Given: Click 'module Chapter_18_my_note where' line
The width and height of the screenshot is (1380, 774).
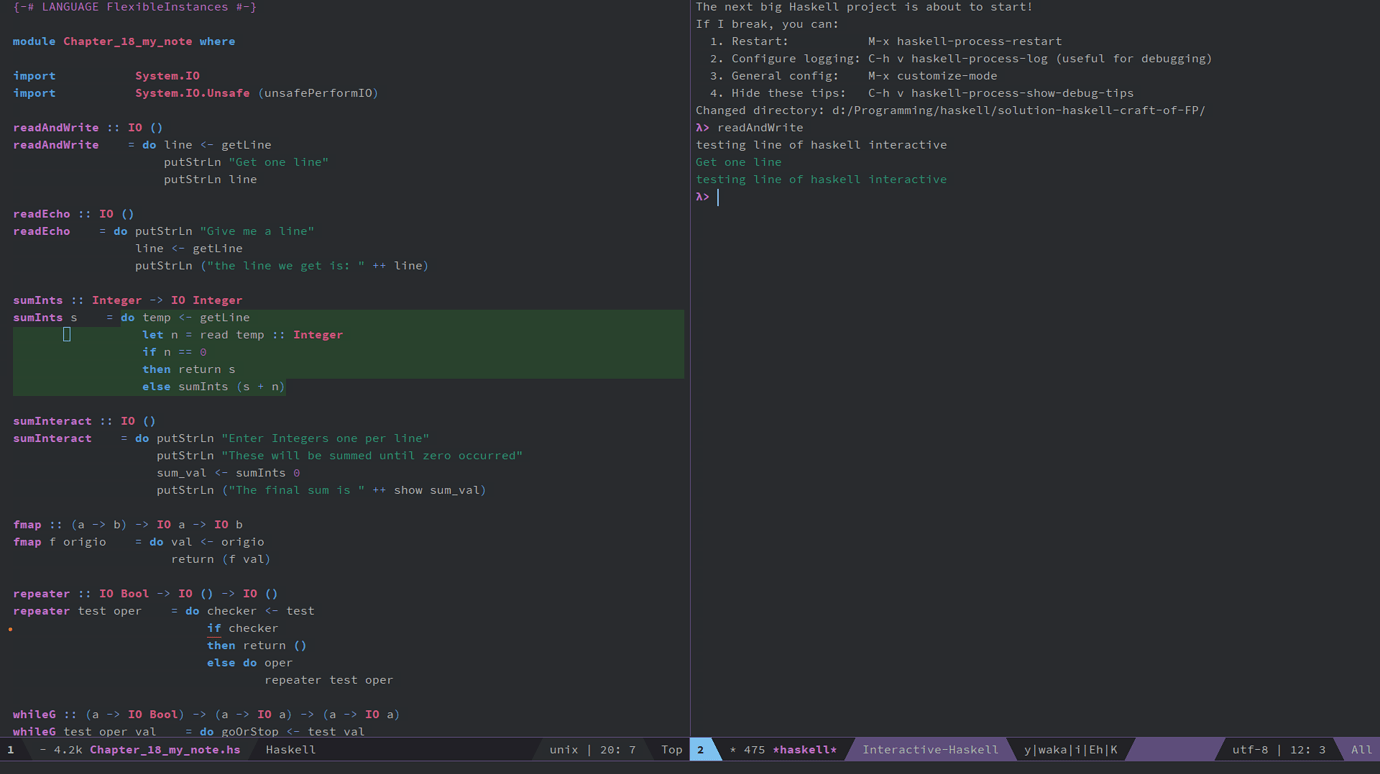Looking at the screenshot, I should (124, 41).
